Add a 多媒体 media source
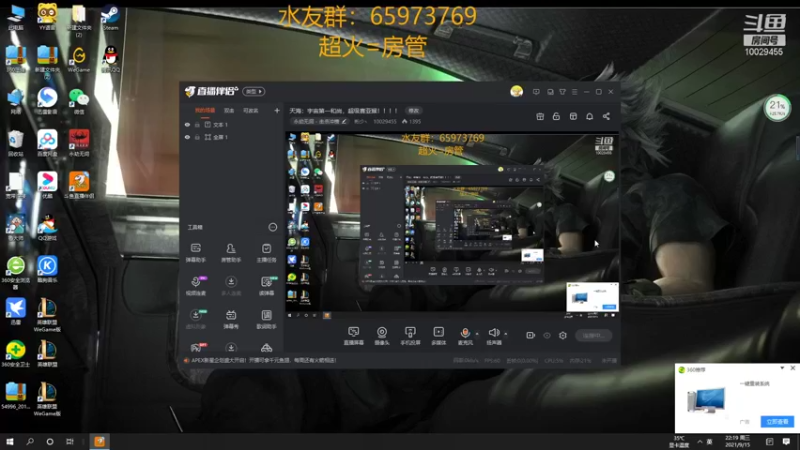800x450 pixels. 438,336
